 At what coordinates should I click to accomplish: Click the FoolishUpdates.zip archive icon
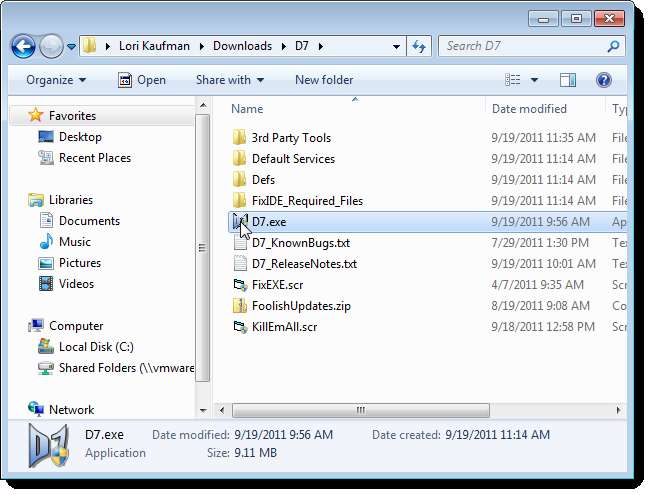tap(240, 306)
